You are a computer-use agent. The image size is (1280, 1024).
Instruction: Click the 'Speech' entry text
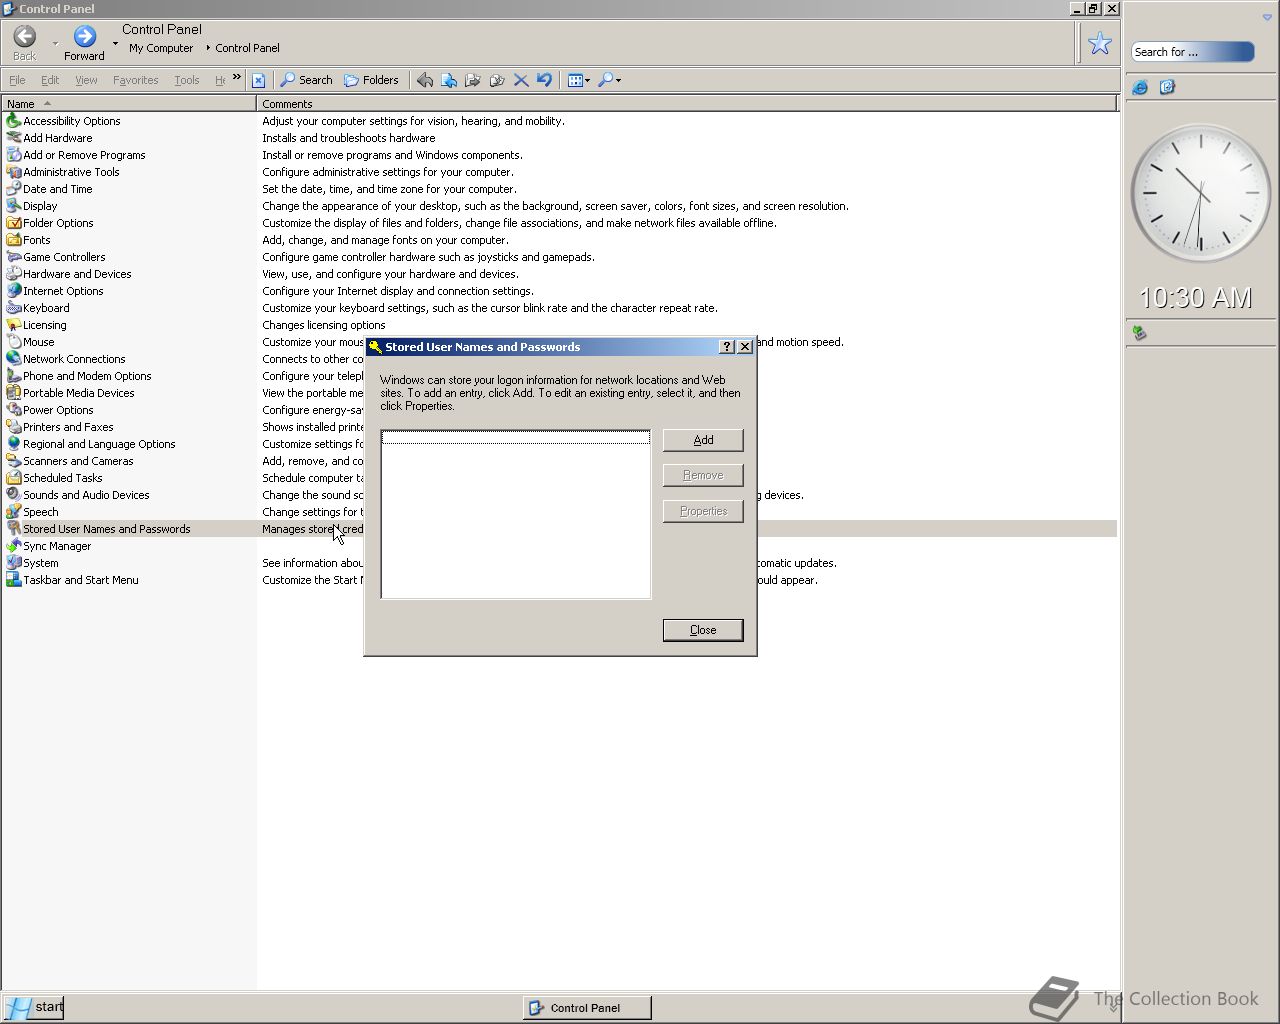point(41,512)
